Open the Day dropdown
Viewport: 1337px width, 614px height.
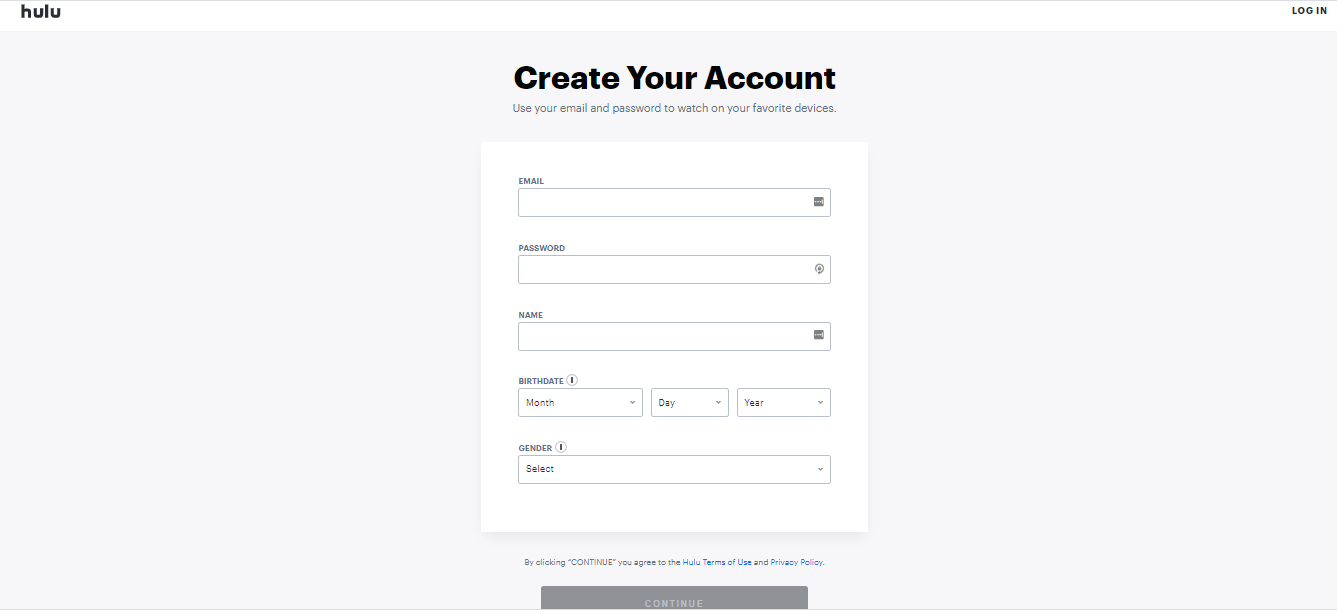(x=689, y=403)
